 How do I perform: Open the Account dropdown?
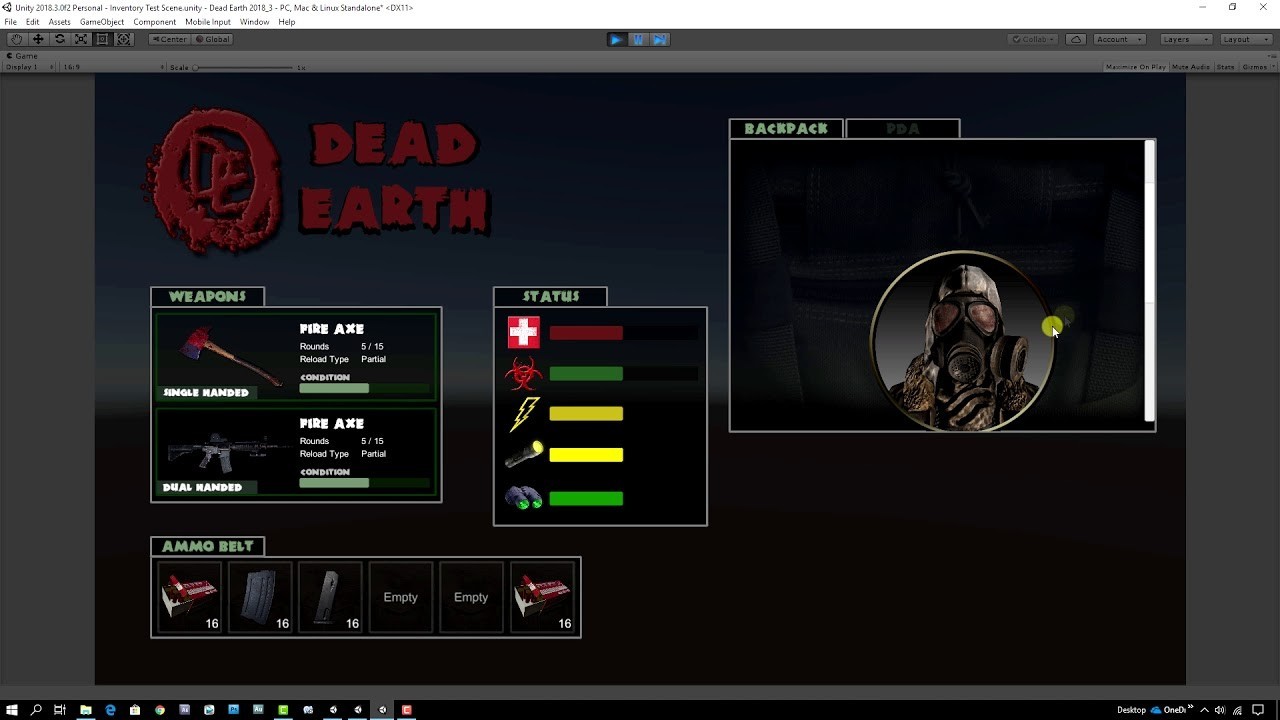click(1118, 39)
